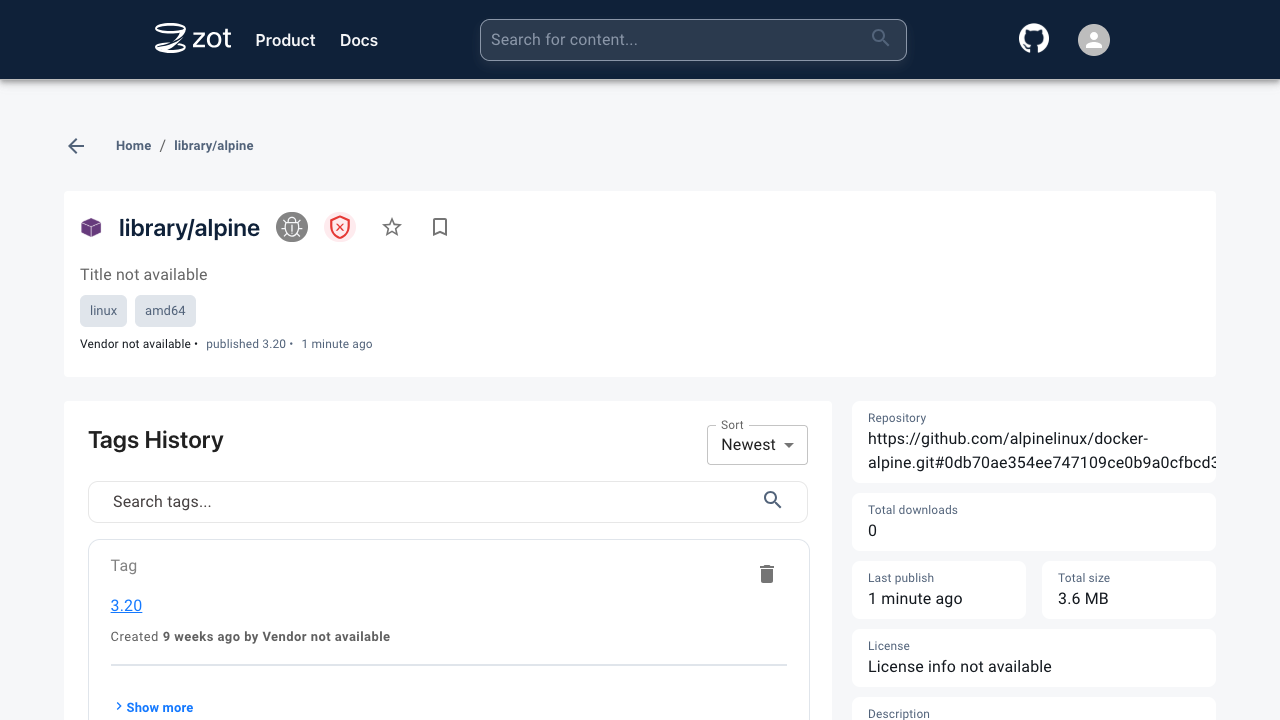
Task: Open the GitHub repository icon
Action: coord(1034,39)
